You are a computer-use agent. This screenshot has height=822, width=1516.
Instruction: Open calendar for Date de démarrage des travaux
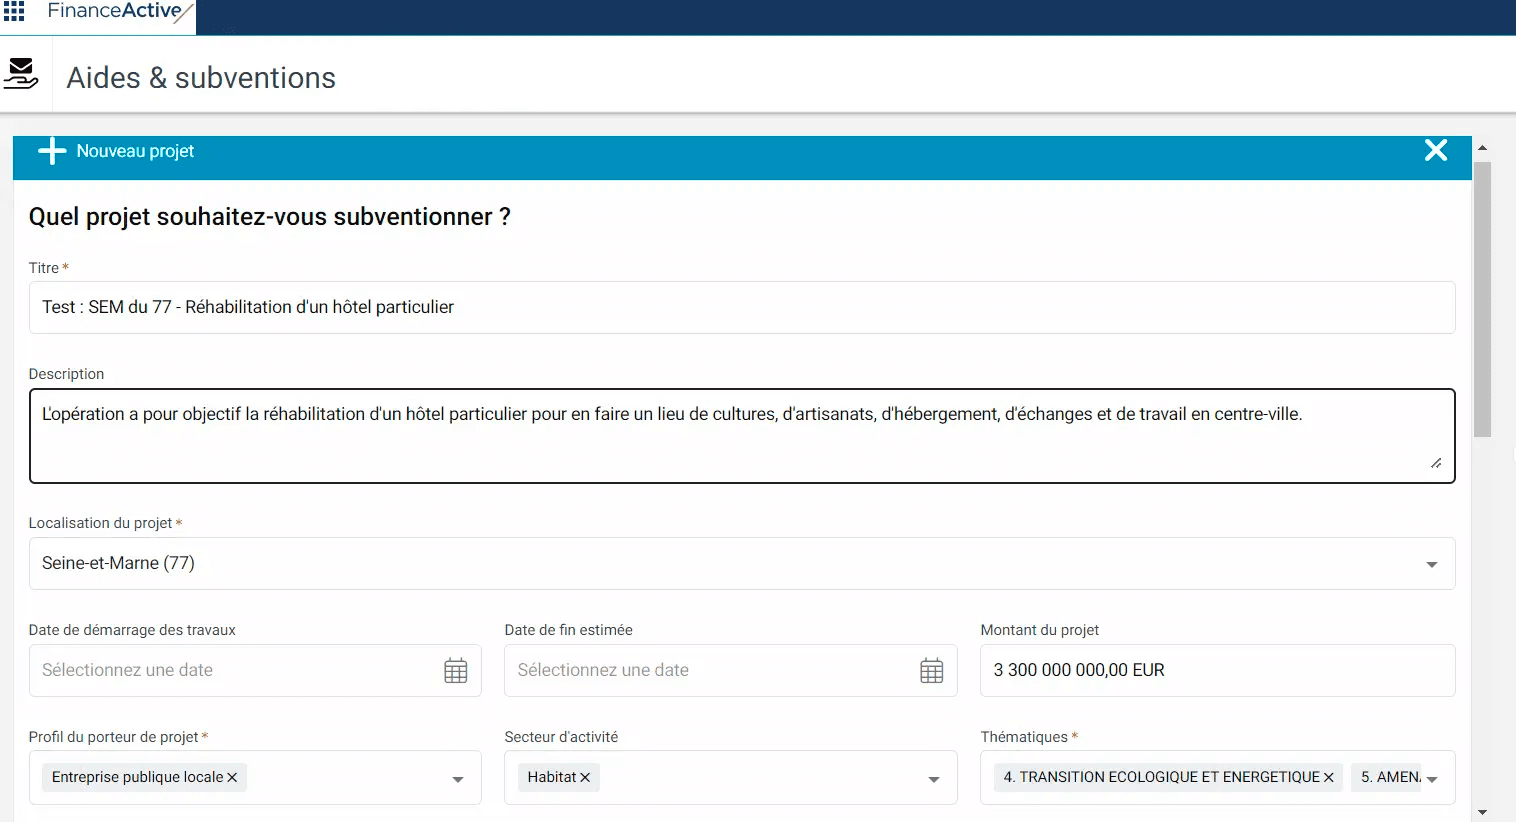pos(456,671)
